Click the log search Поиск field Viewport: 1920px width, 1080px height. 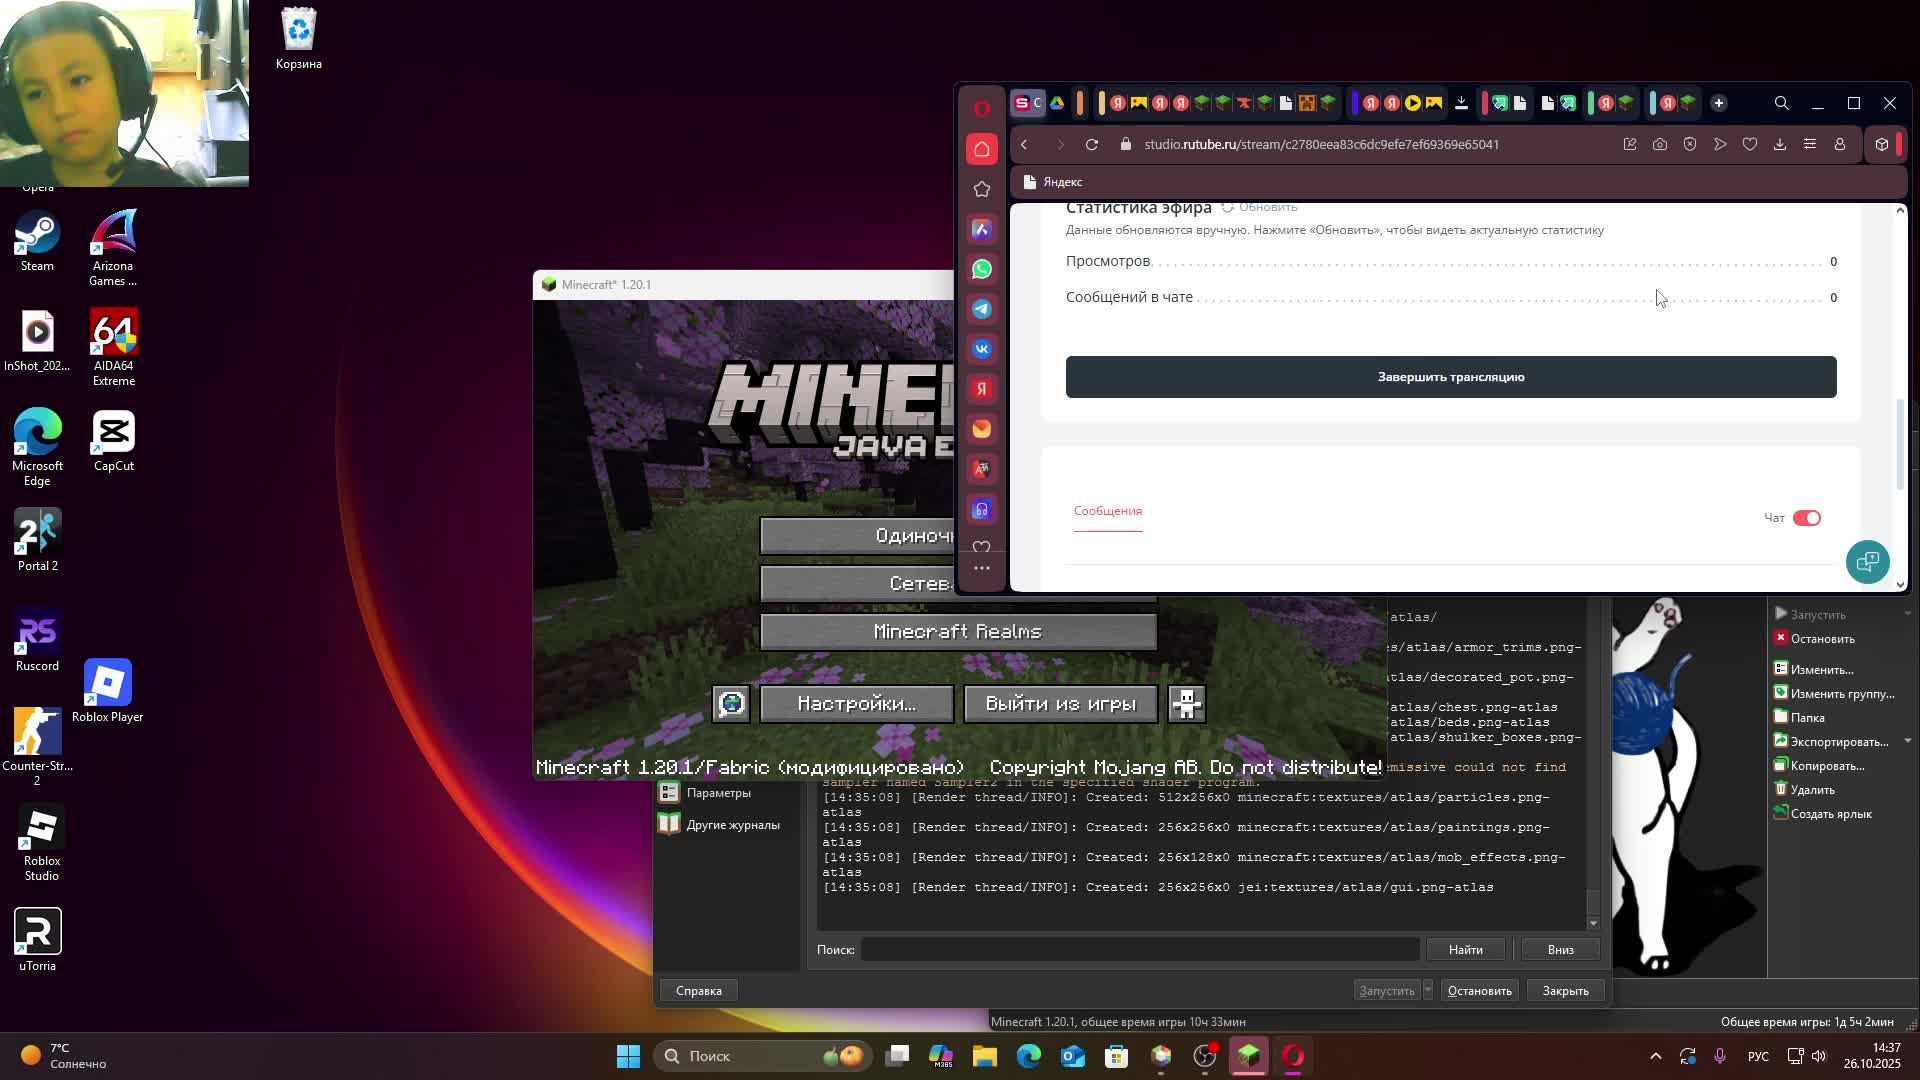pyautogui.click(x=1140, y=949)
